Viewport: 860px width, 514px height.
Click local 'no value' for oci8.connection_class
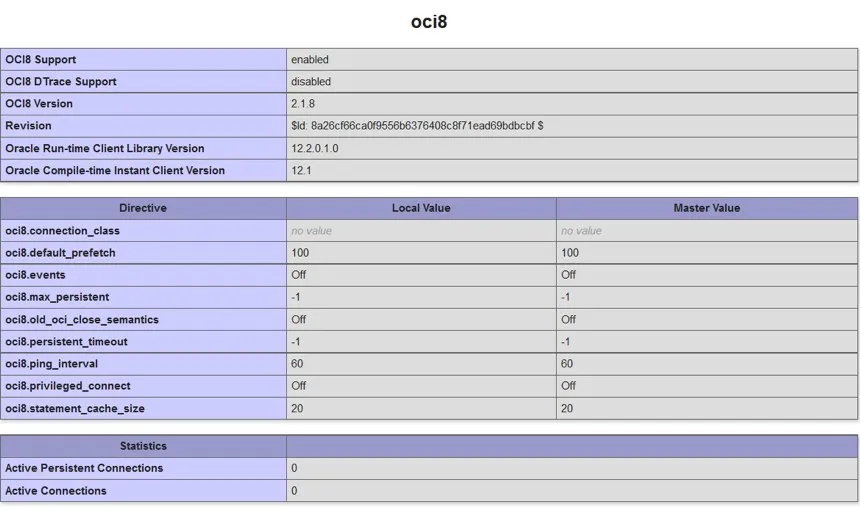click(312, 230)
